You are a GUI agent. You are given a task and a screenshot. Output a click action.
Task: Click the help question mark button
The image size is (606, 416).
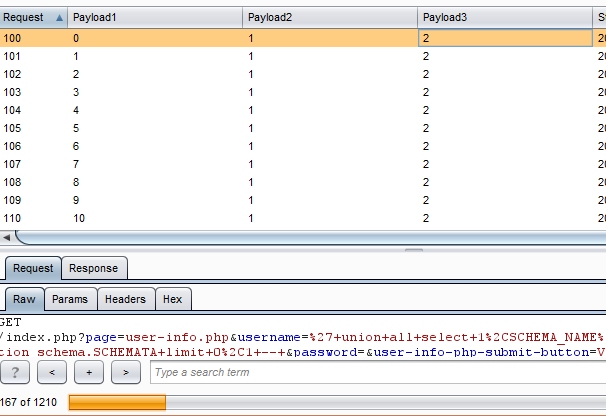[x=15, y=372]
